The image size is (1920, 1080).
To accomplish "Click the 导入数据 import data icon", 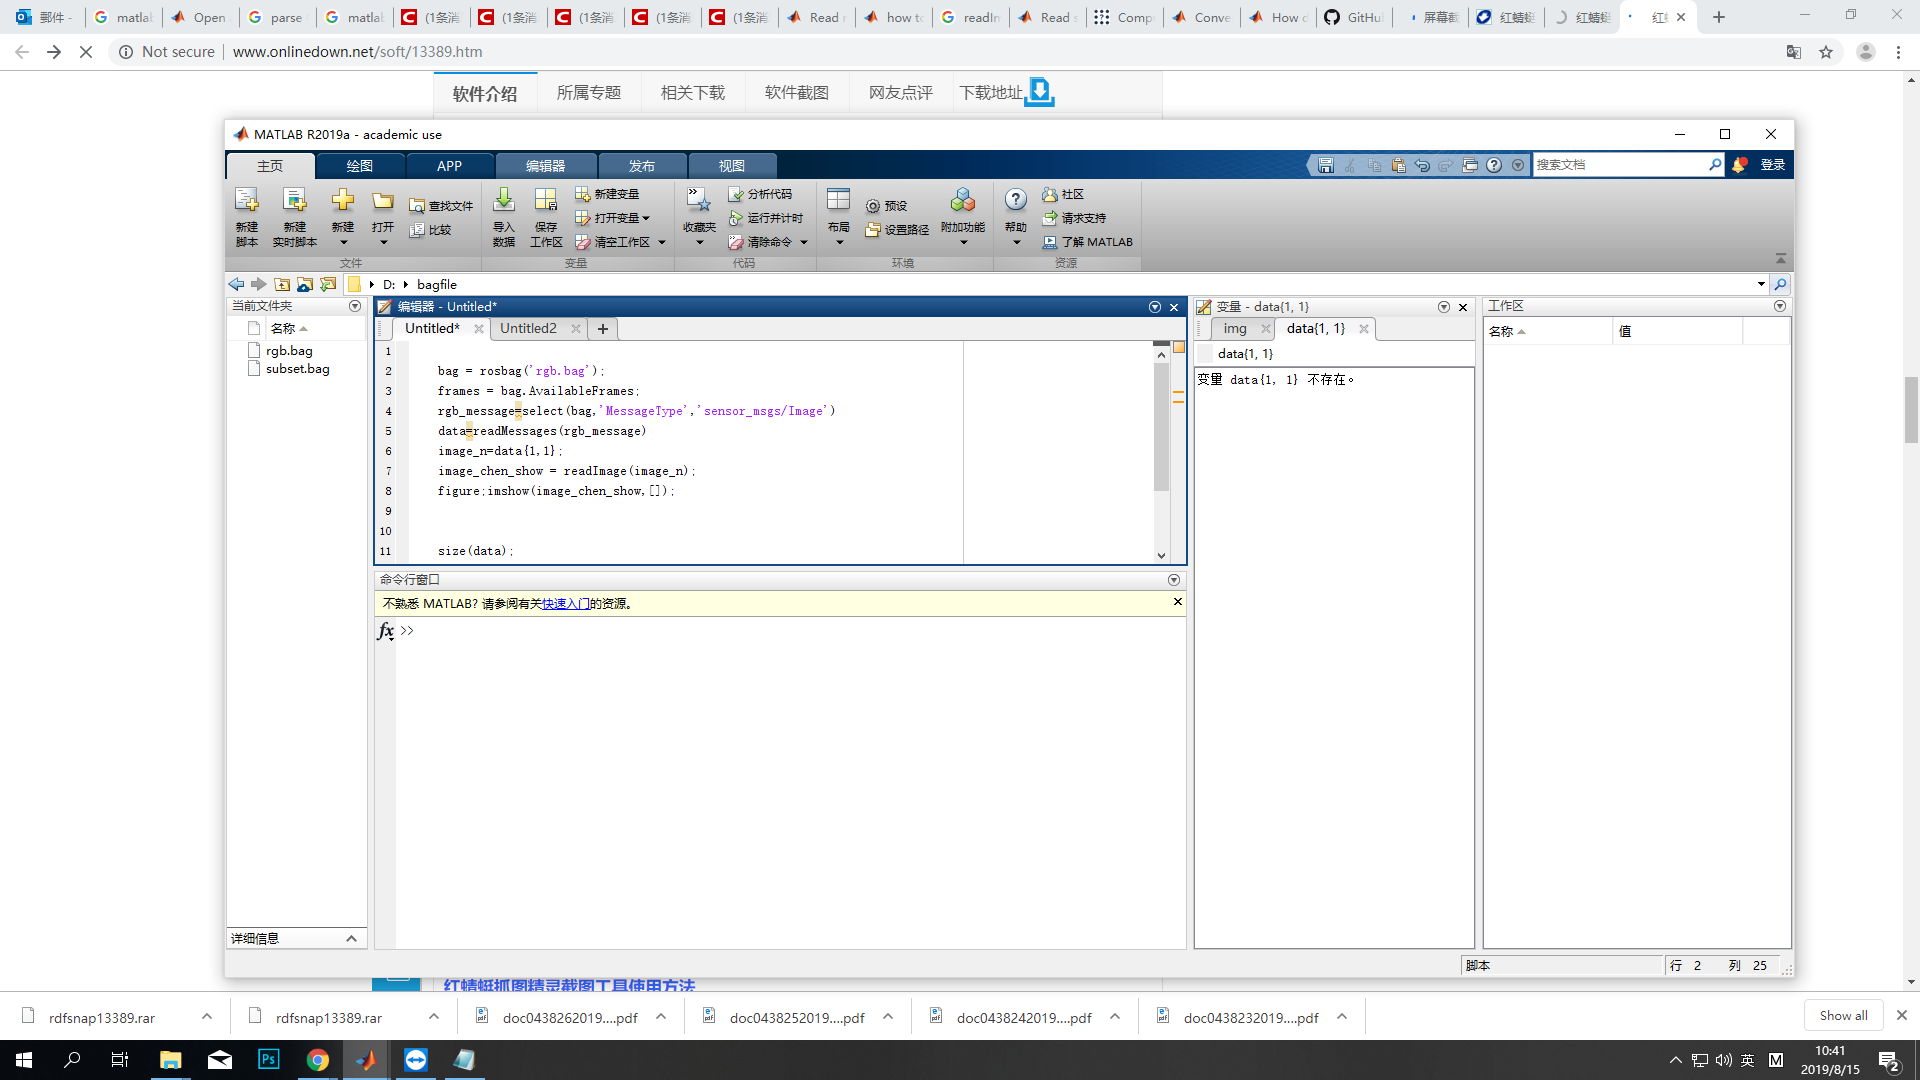I will pos(504,201).
